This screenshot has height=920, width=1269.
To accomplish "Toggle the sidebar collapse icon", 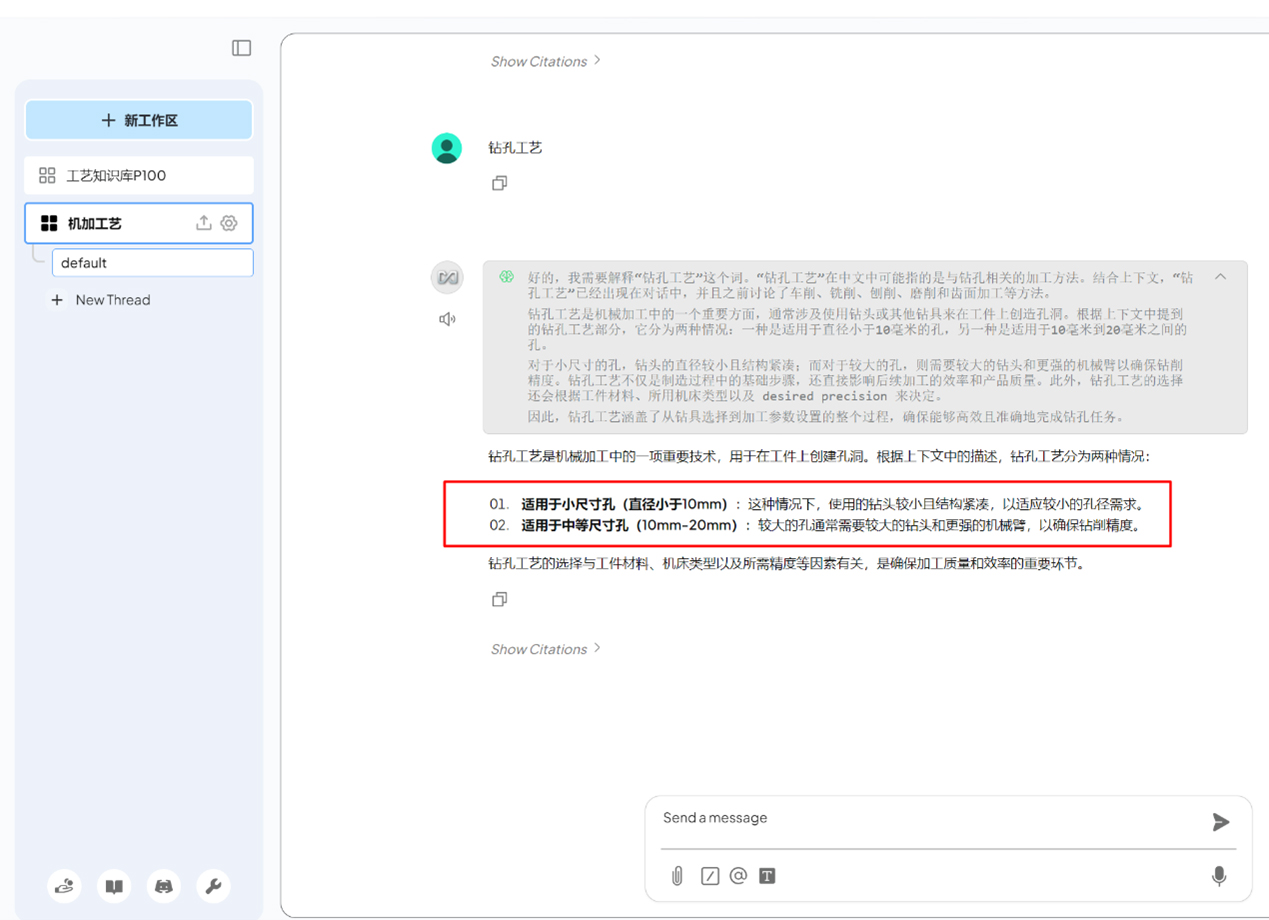I will coord(241,48).
